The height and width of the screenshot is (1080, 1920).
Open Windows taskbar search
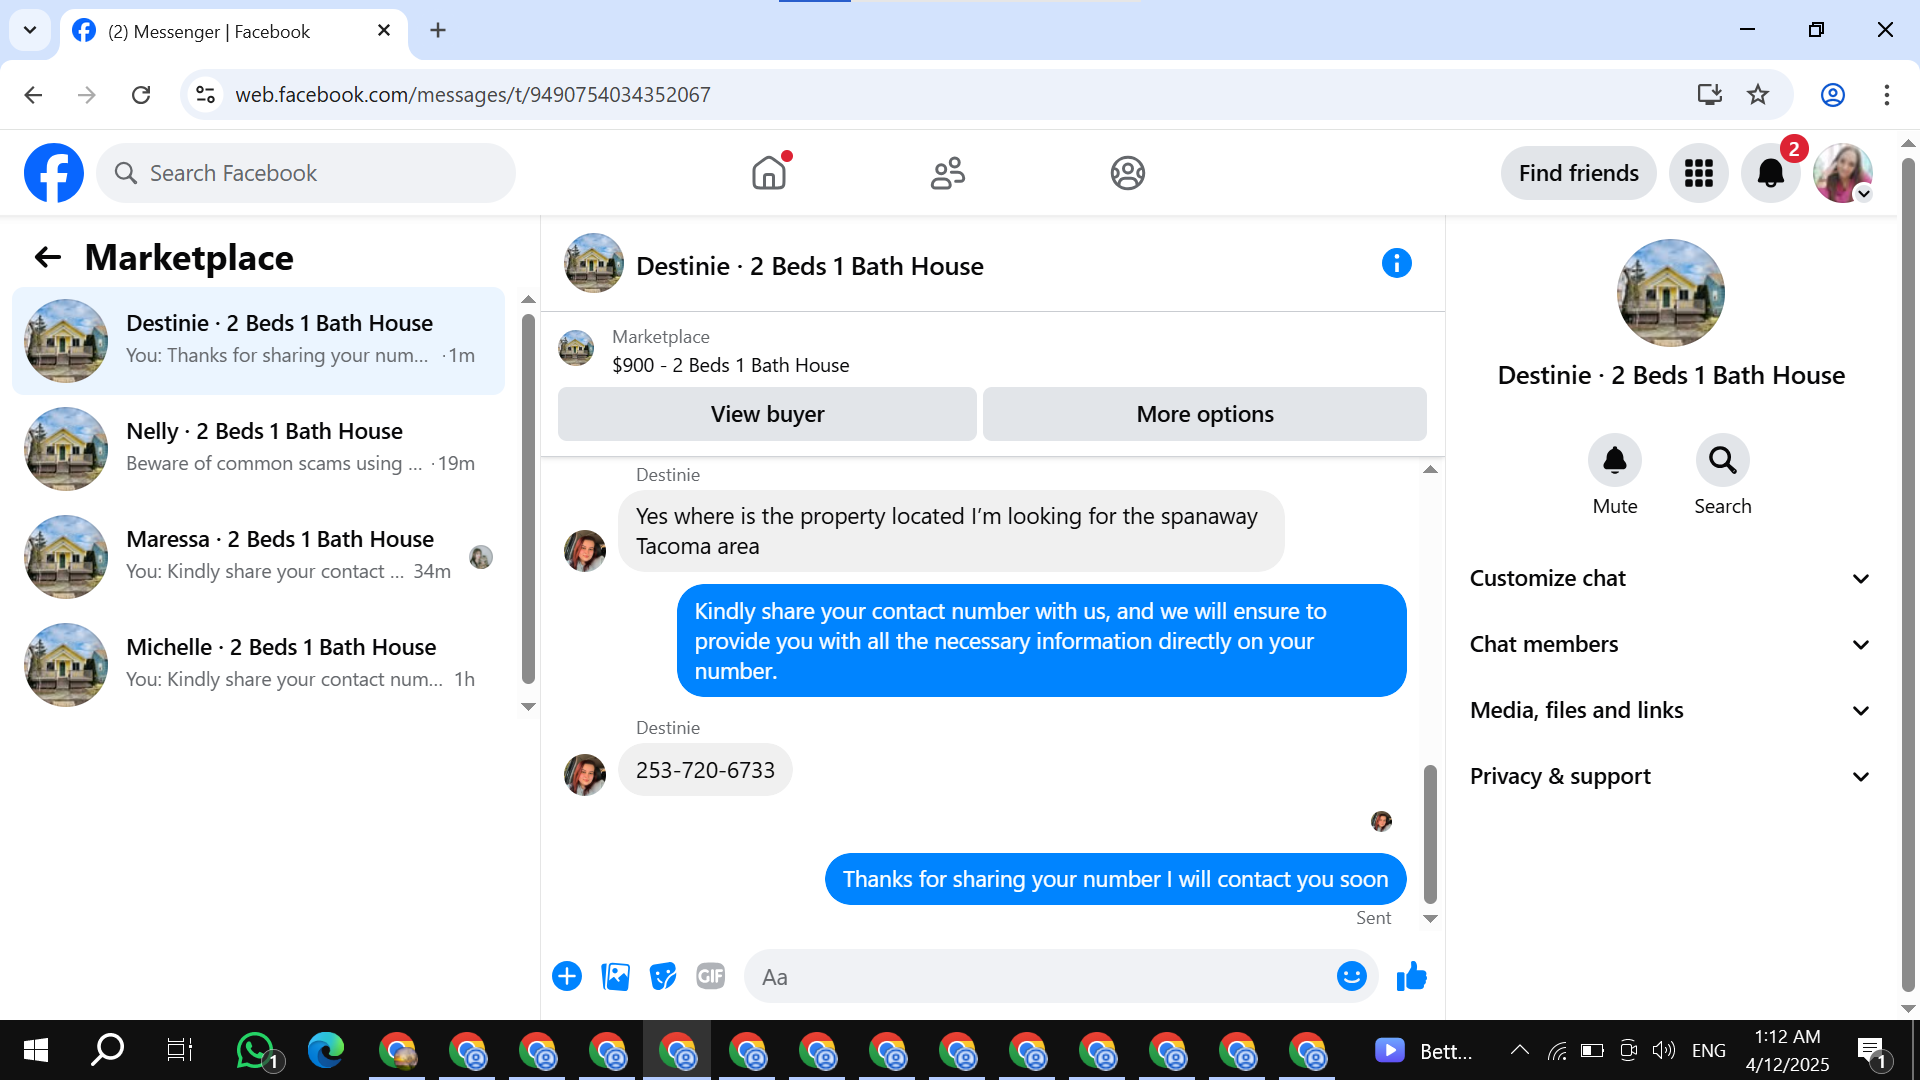107,1050
